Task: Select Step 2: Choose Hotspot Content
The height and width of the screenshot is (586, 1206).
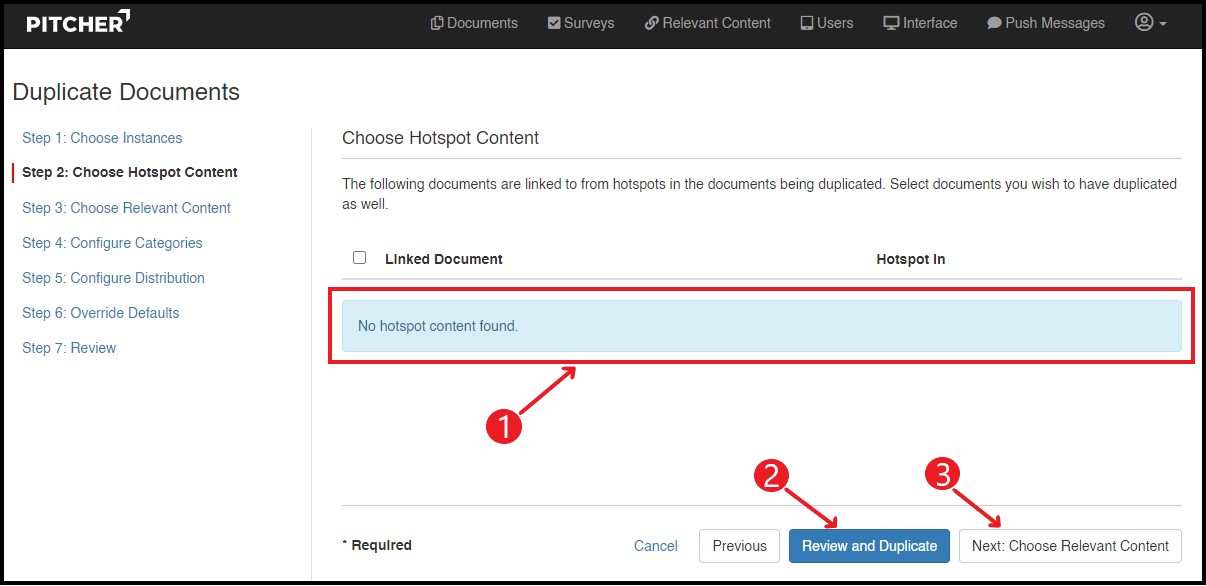Action: click(130, 172)
